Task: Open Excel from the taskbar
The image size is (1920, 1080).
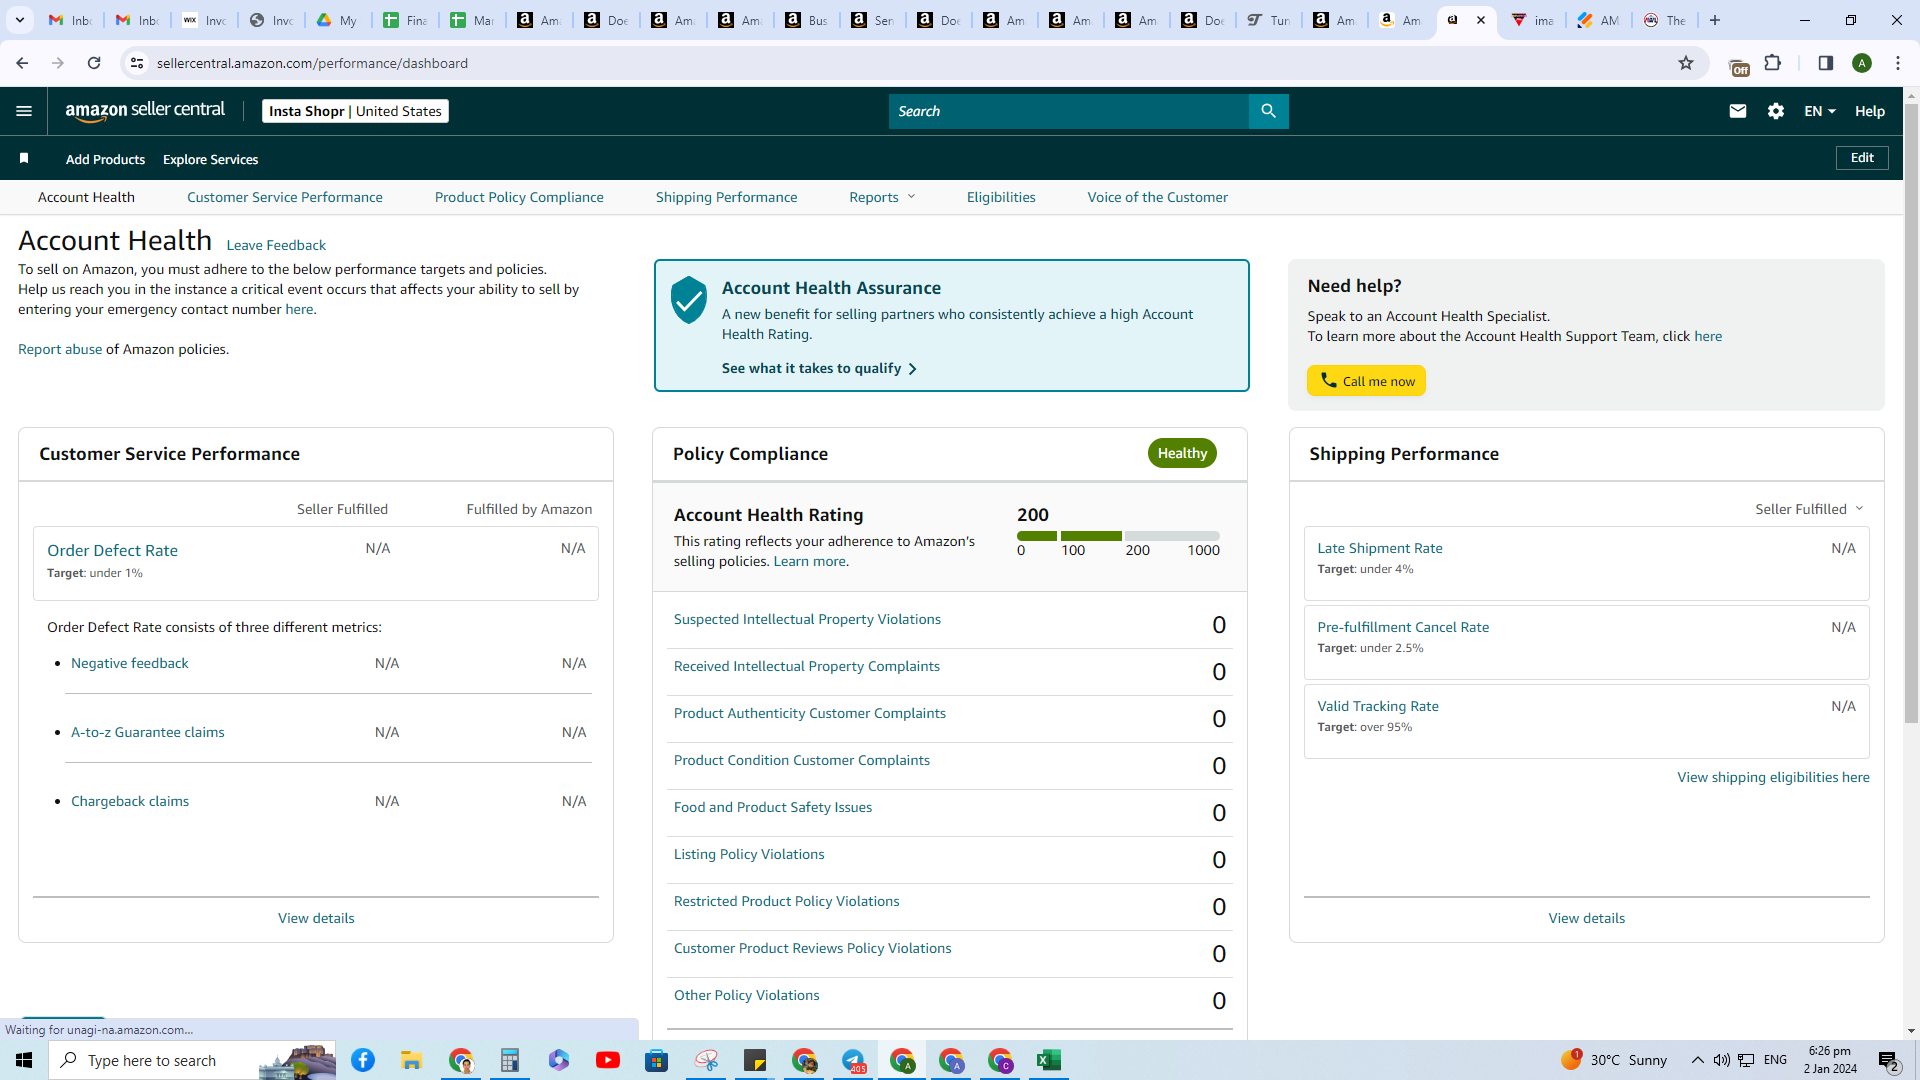Action: pyautogui.click(x=1049, y=1060)
